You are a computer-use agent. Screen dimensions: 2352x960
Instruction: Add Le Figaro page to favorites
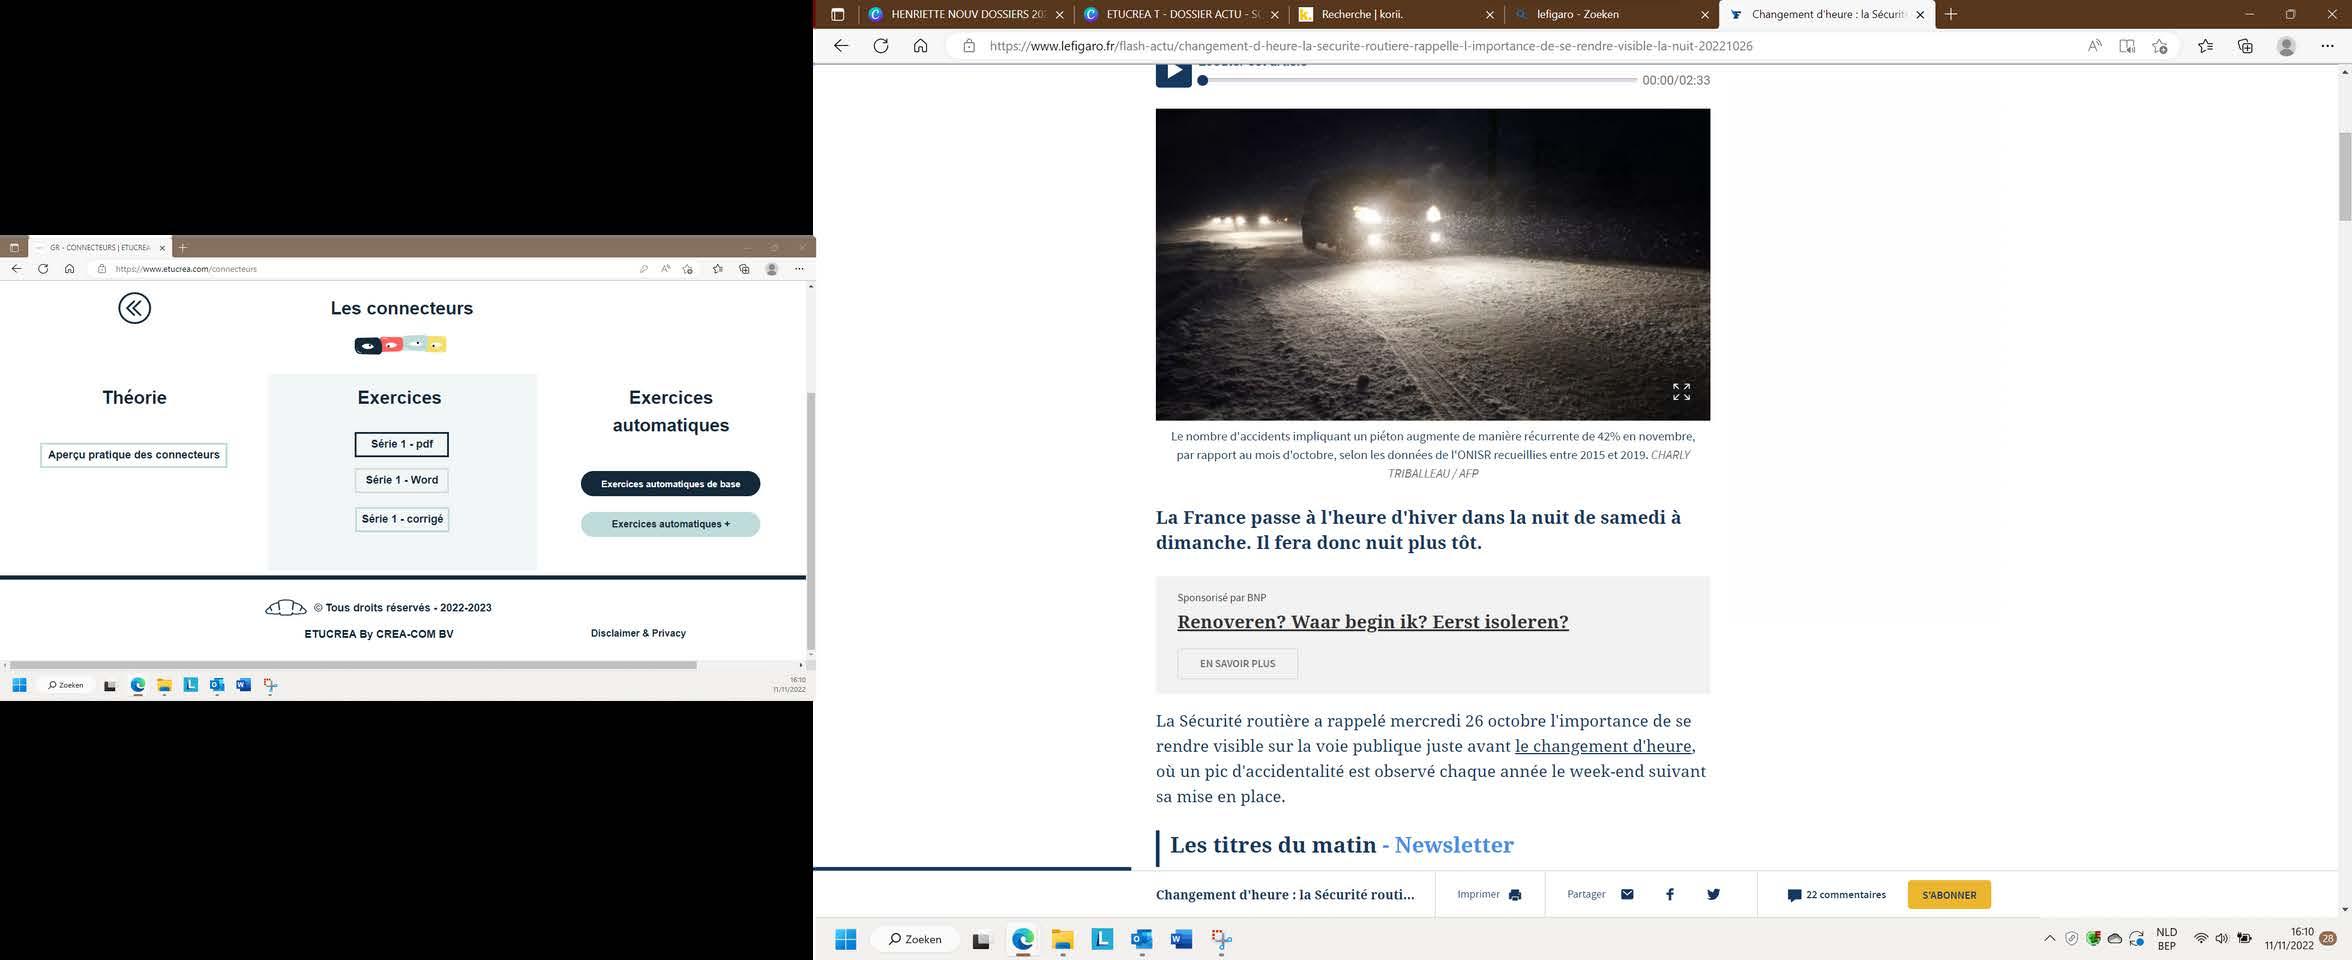2160,46
